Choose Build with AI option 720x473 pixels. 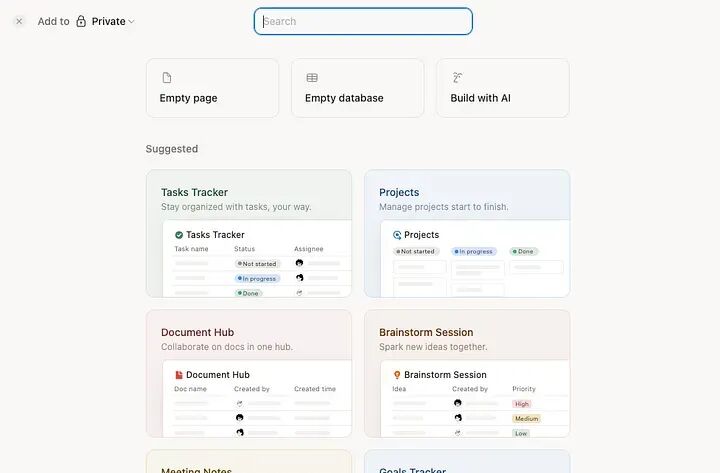point(503,88)
